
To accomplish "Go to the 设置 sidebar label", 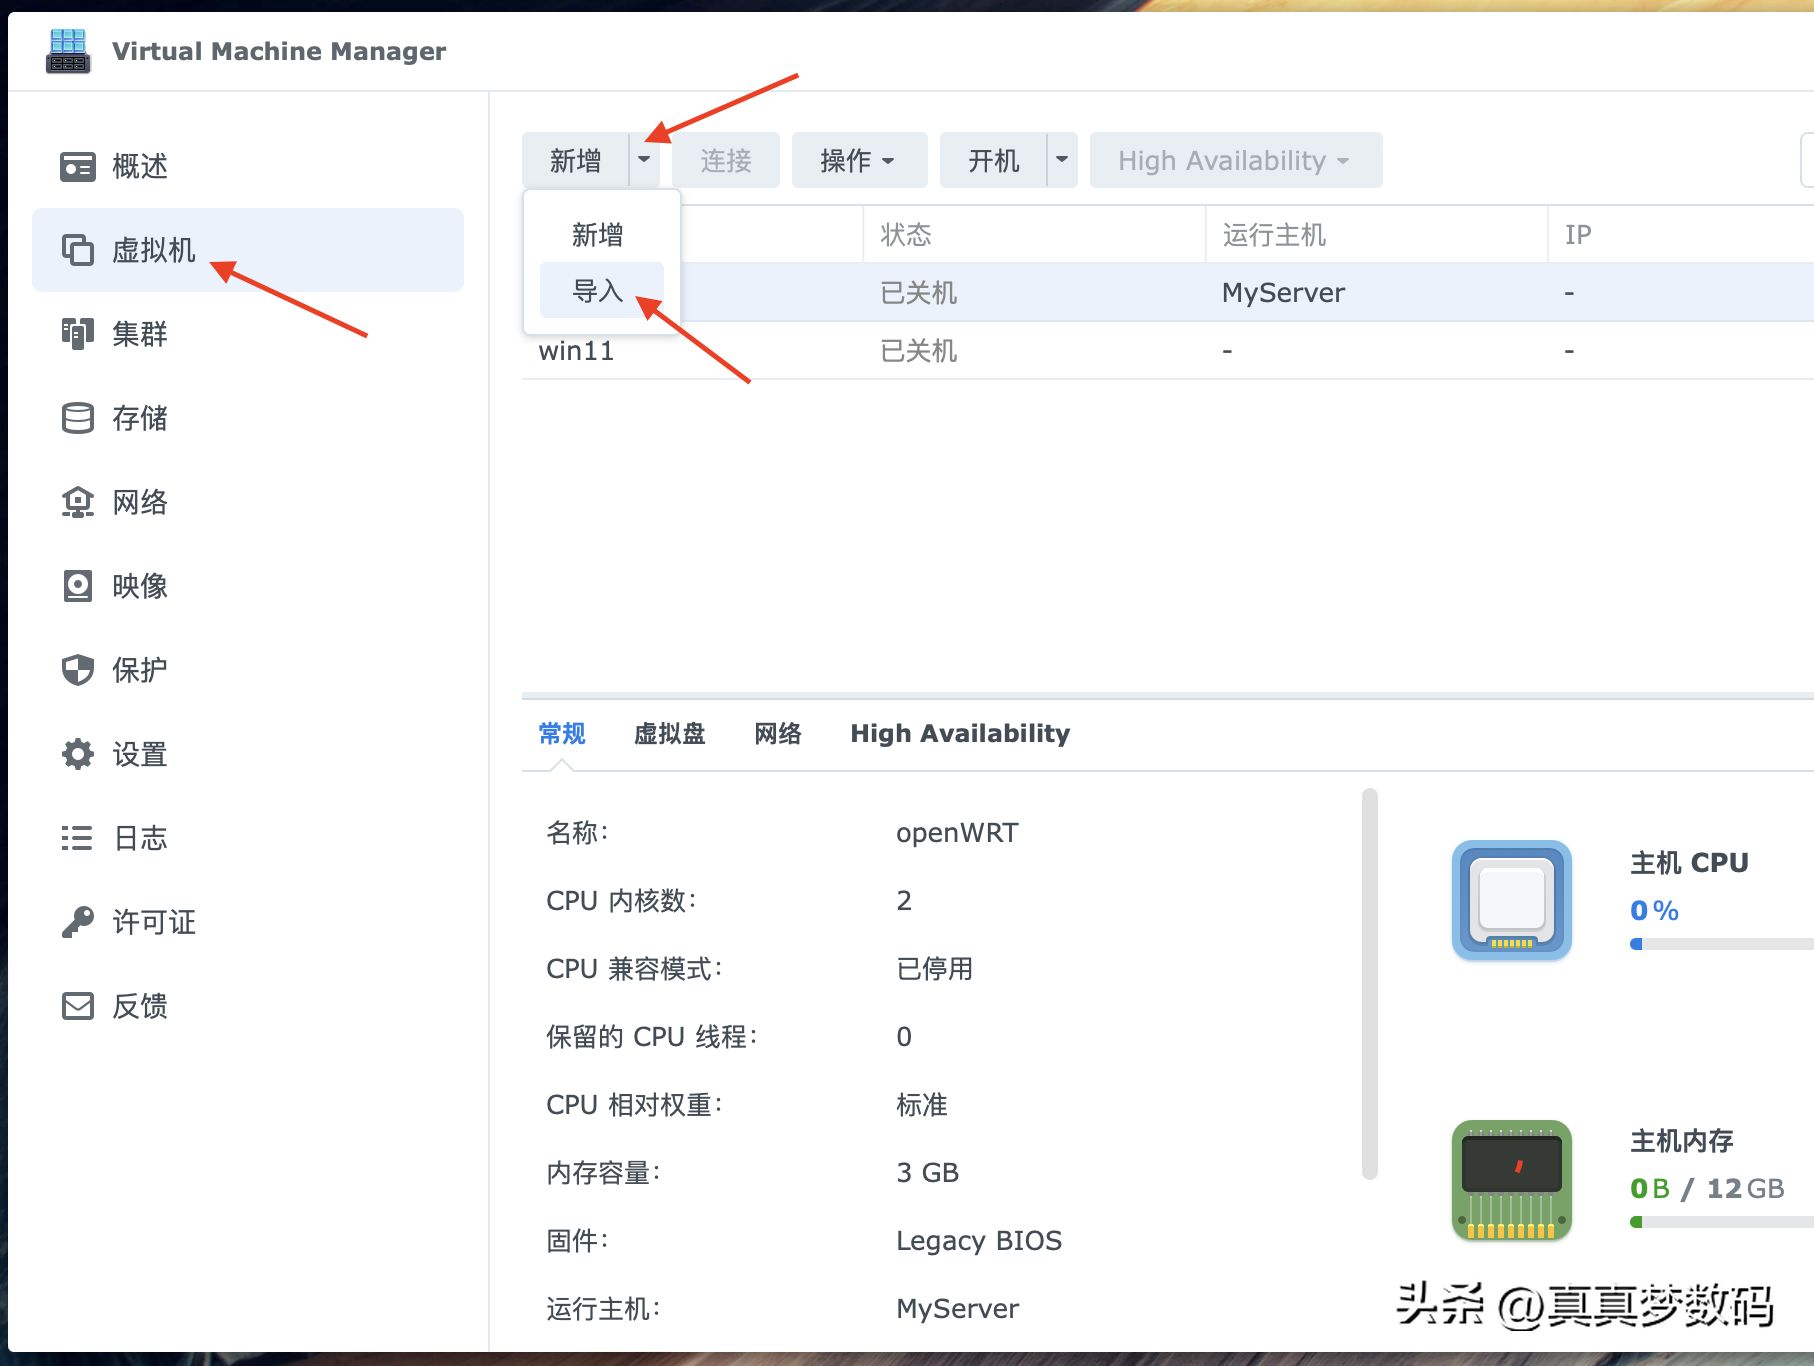I will point(140,754).
